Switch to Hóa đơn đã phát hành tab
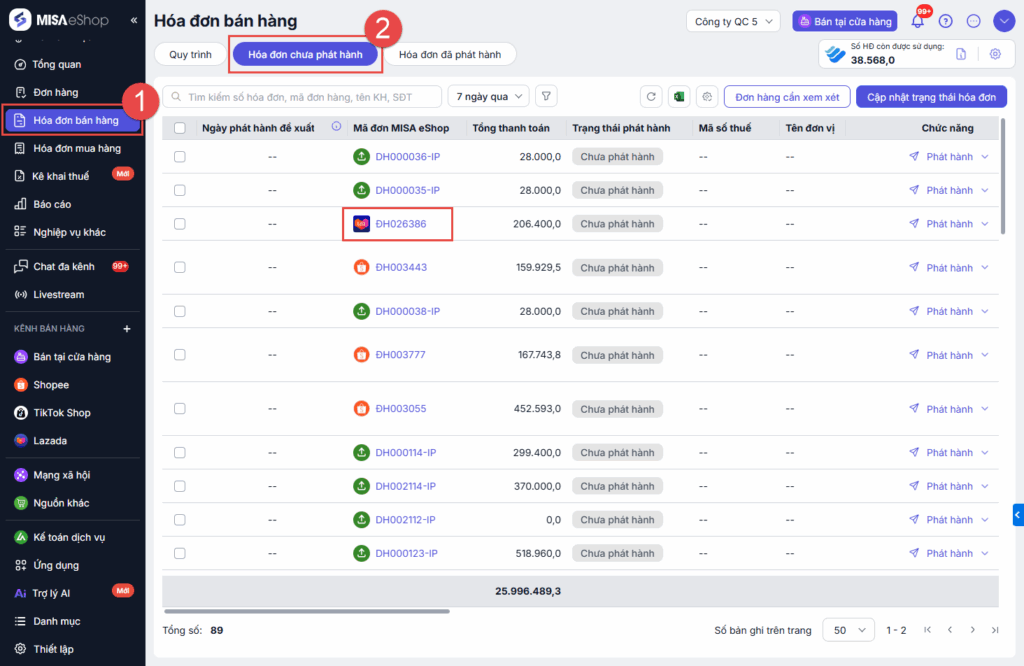 450,54
